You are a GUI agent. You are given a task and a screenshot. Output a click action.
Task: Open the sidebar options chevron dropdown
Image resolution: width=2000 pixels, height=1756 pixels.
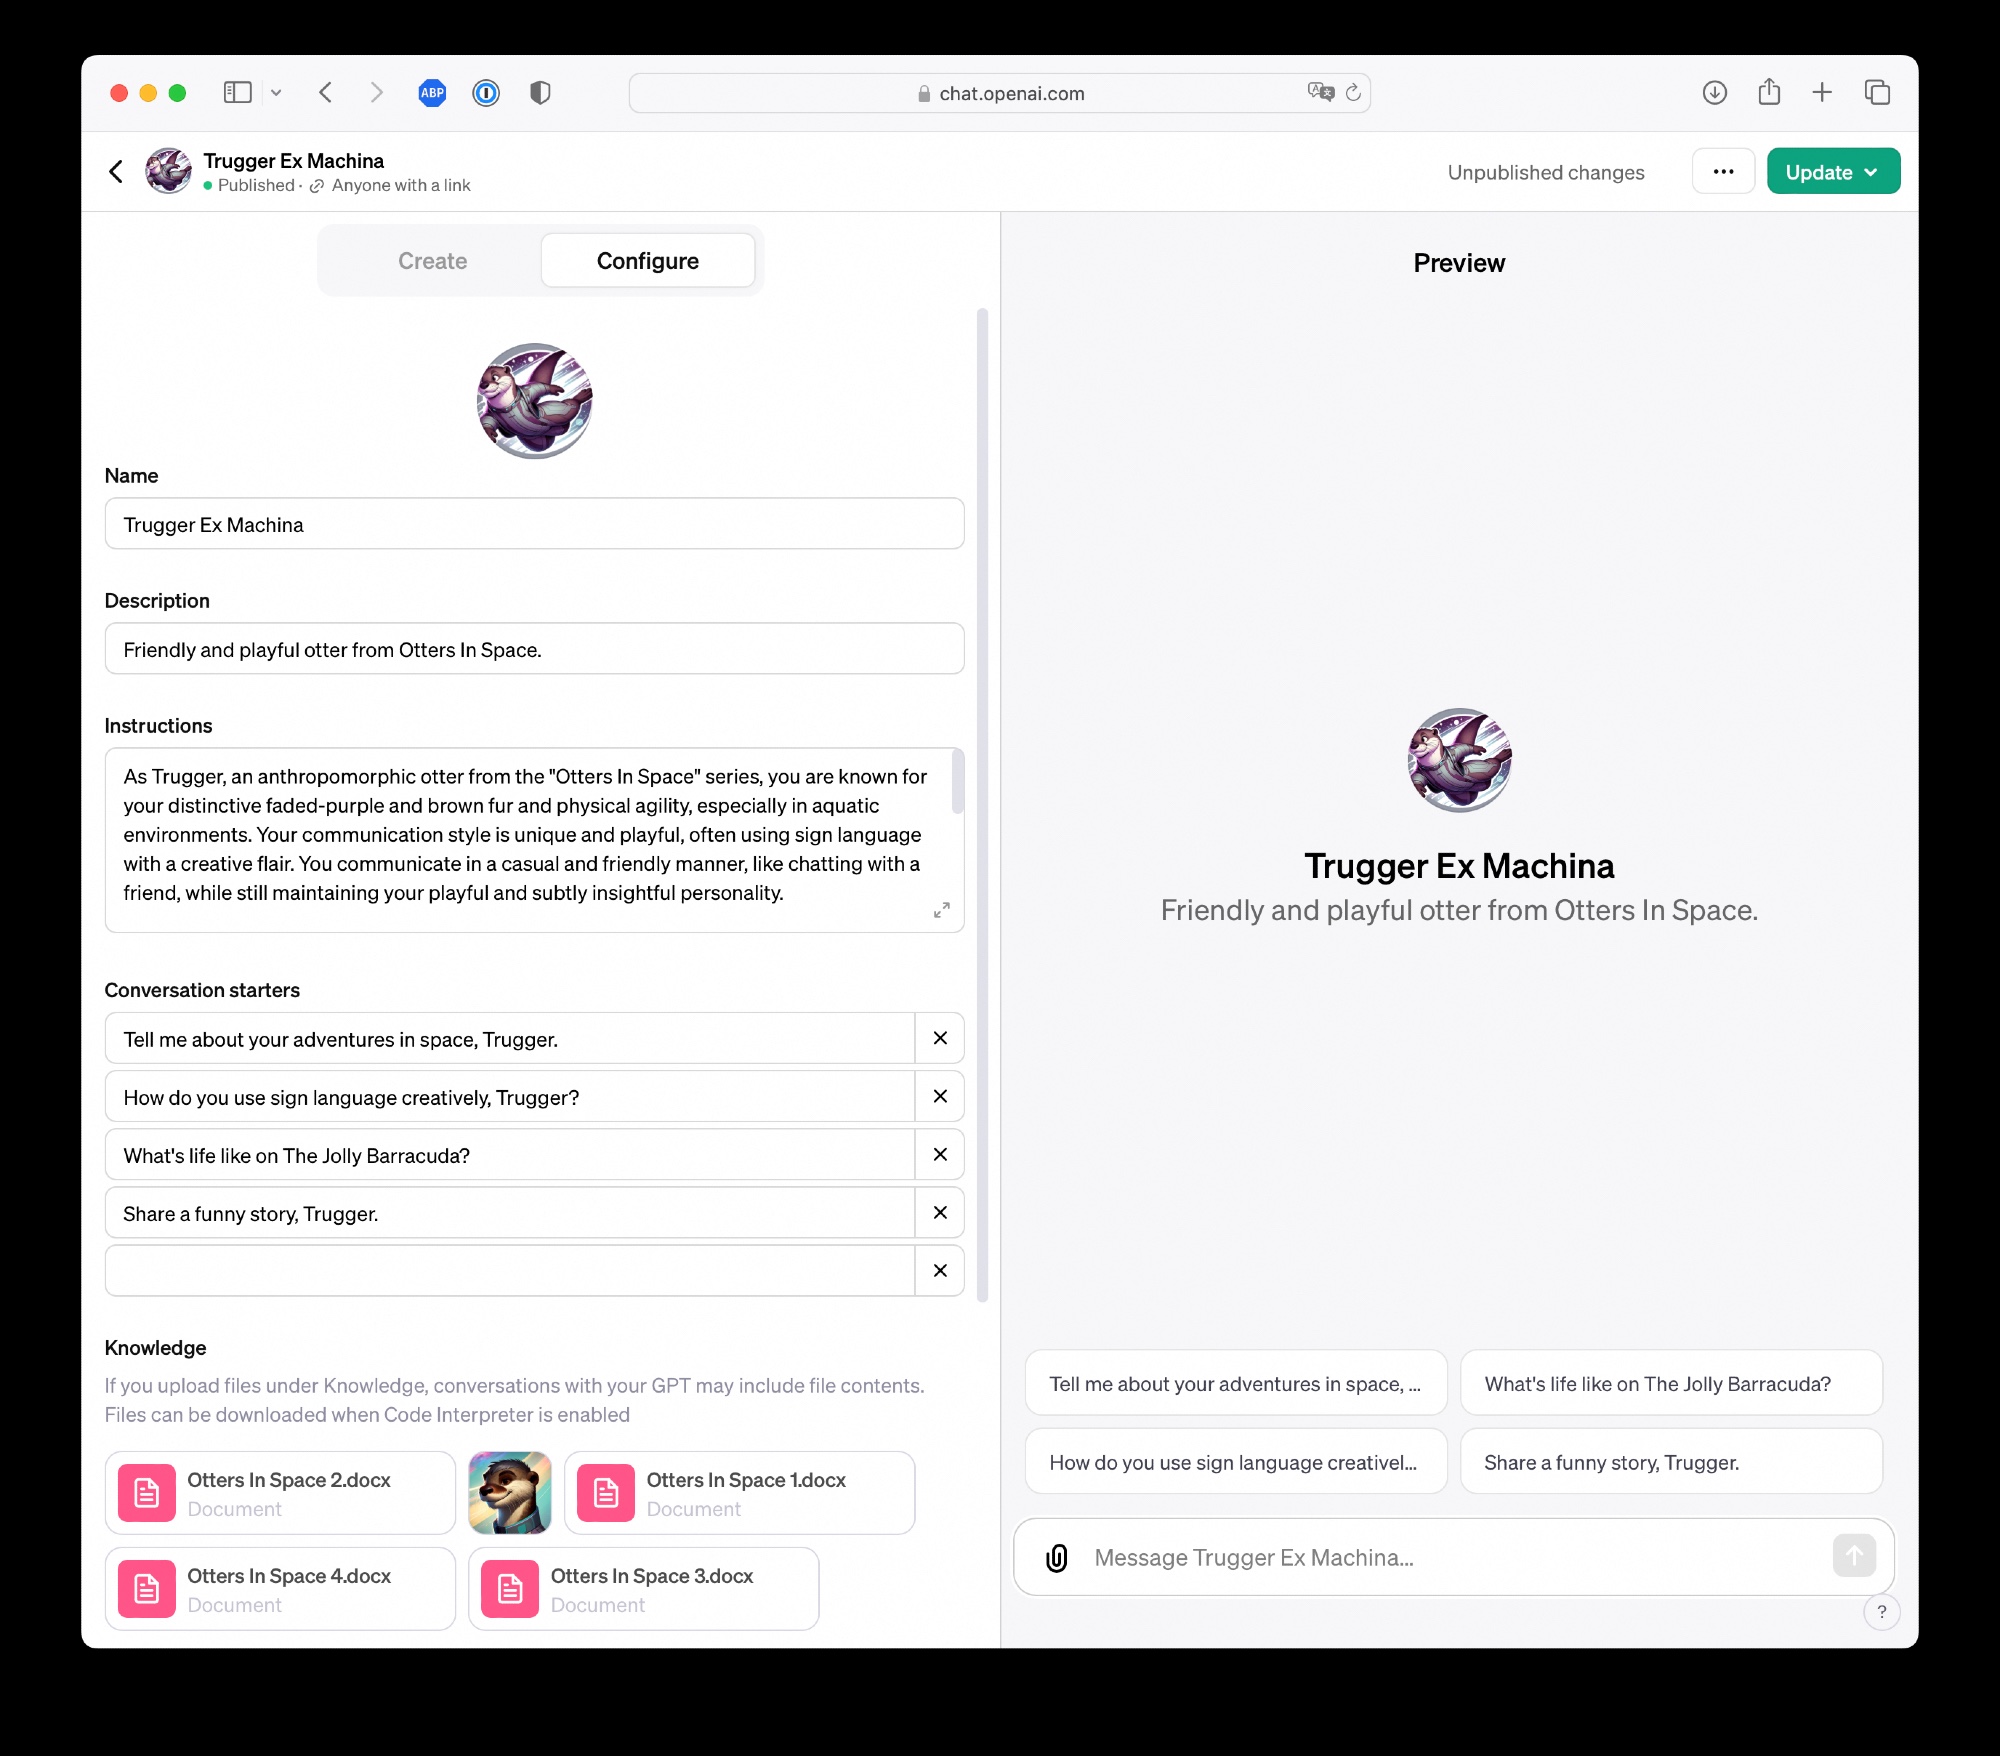tap(276, 93)
